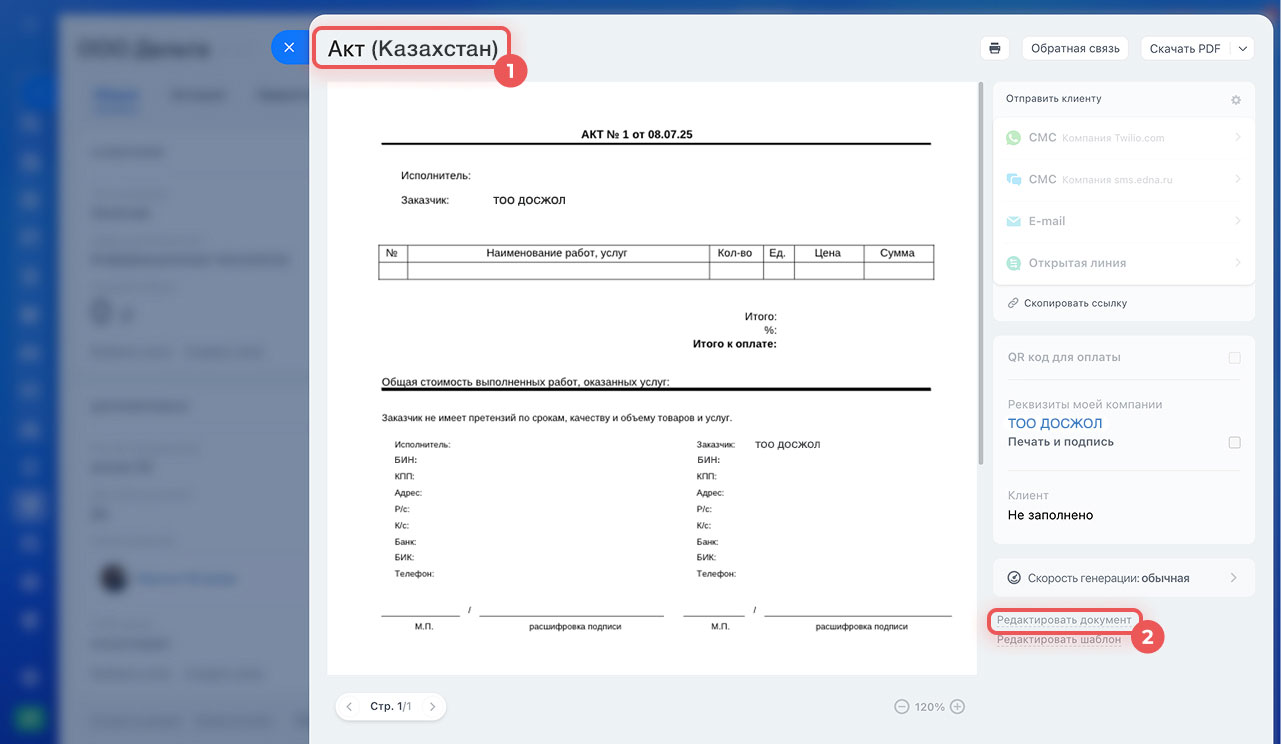This screenshot has width=1281, height=744.
Task: Go to the previous page arrow
Action: tap(349, 707)
